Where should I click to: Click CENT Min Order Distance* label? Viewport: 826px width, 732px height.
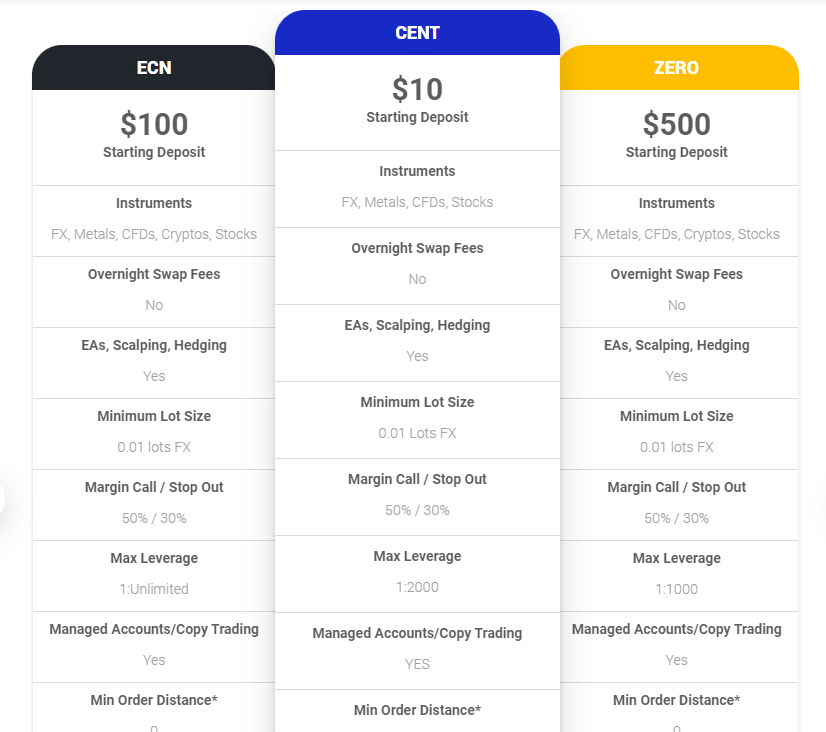(x=417, y=710)
